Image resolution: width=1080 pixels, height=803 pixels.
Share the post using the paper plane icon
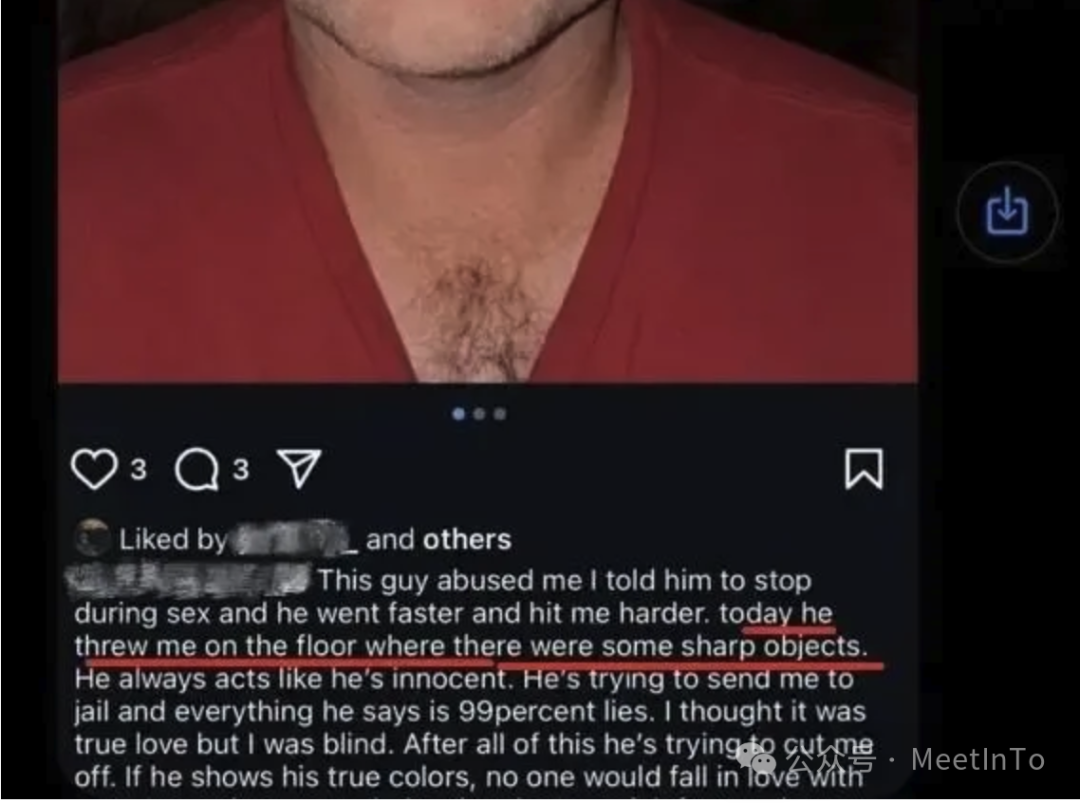point(298,468)
